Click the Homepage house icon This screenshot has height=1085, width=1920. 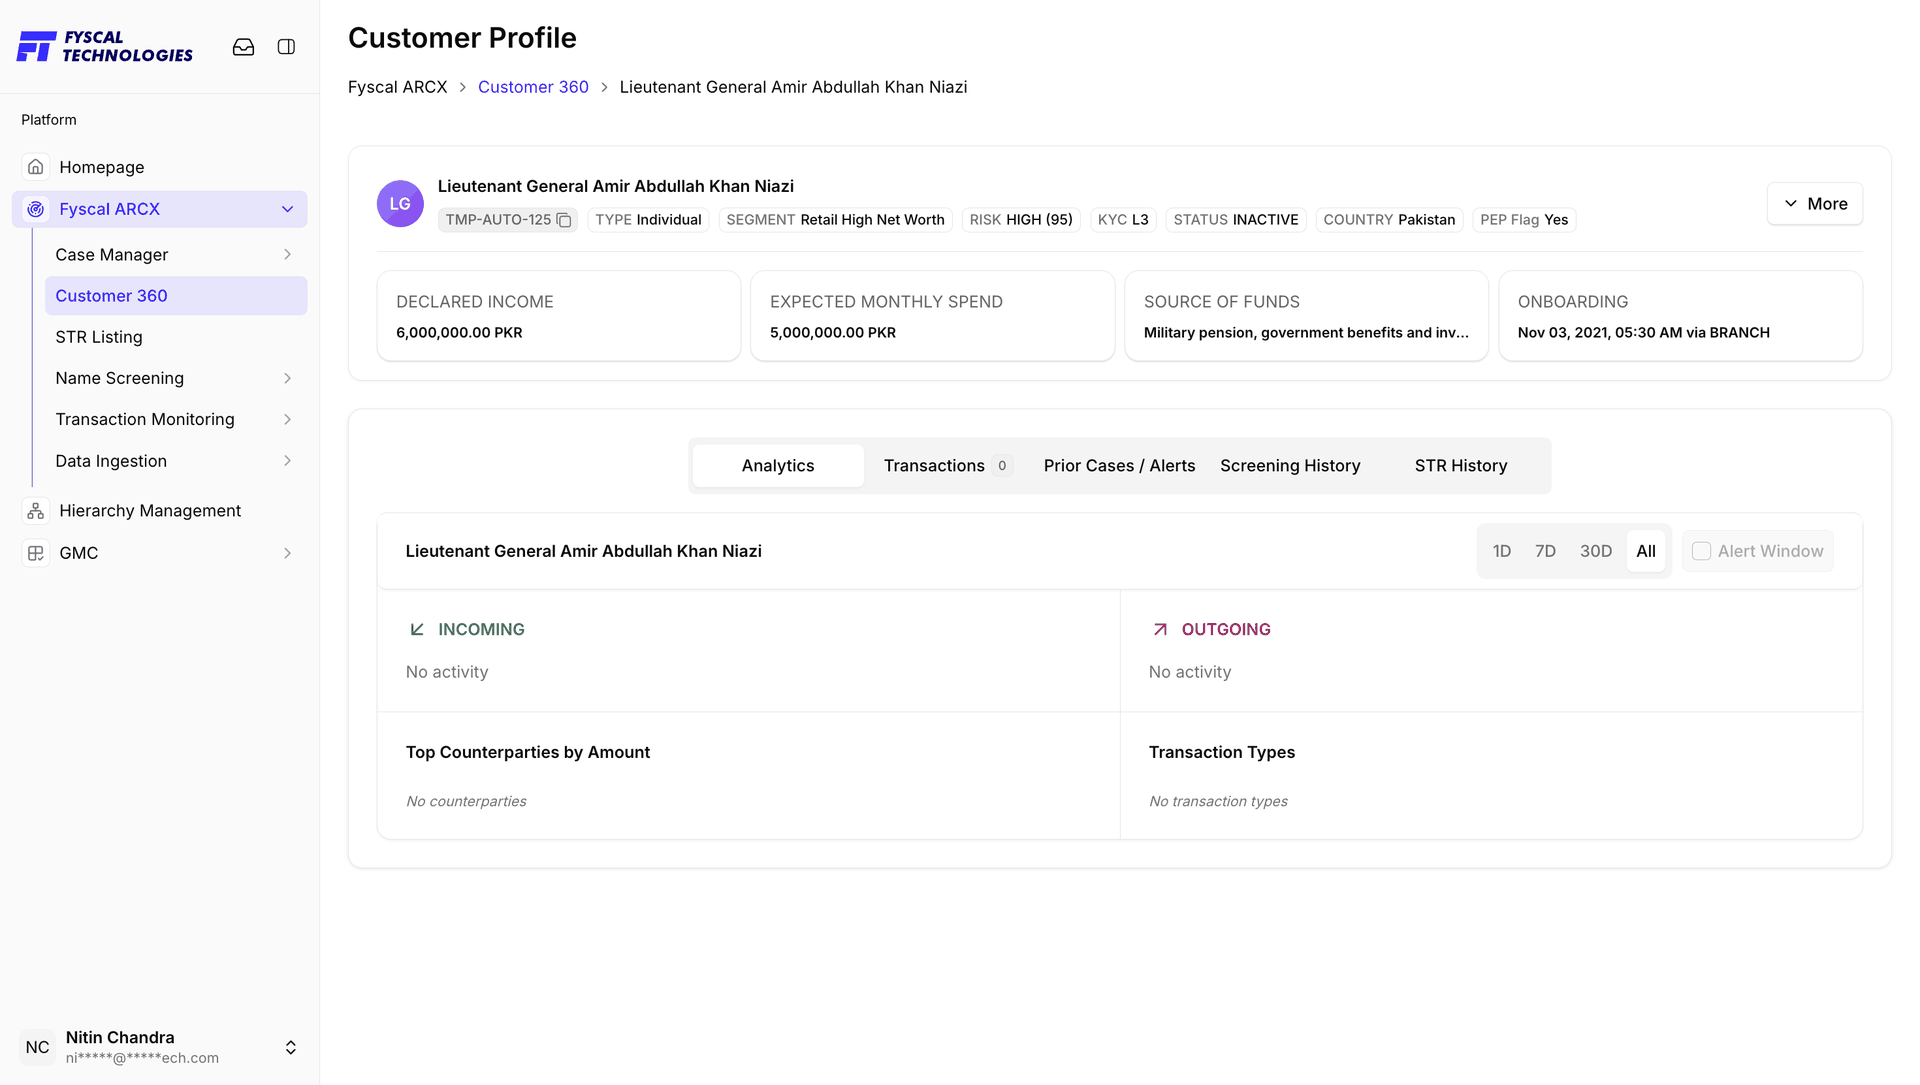point(36,167)
